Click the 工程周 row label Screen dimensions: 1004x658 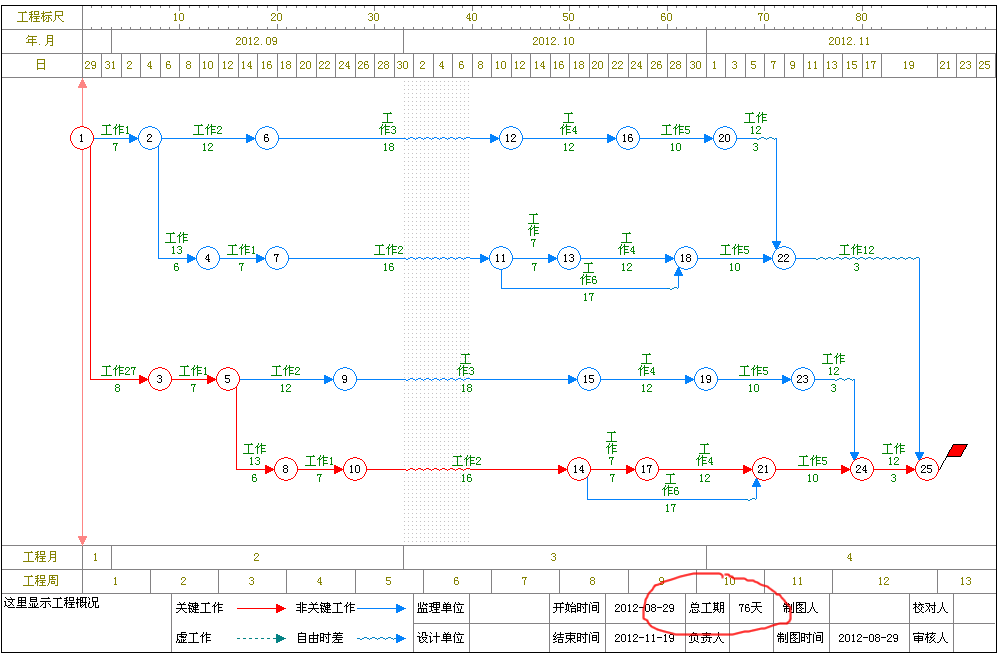[x=40, y=581]
